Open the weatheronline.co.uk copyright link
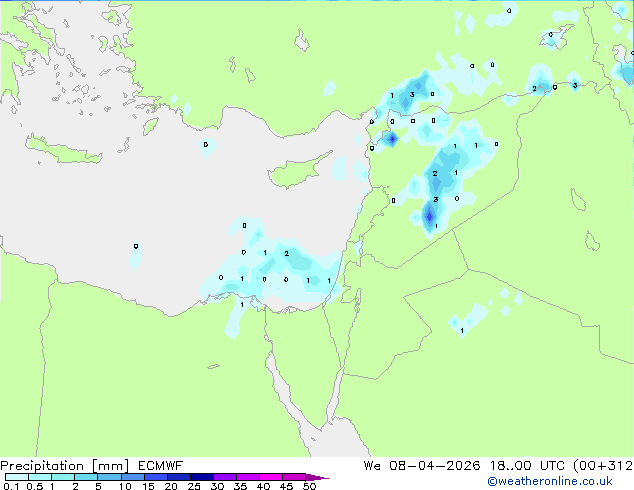 click(x=550, y=481)
